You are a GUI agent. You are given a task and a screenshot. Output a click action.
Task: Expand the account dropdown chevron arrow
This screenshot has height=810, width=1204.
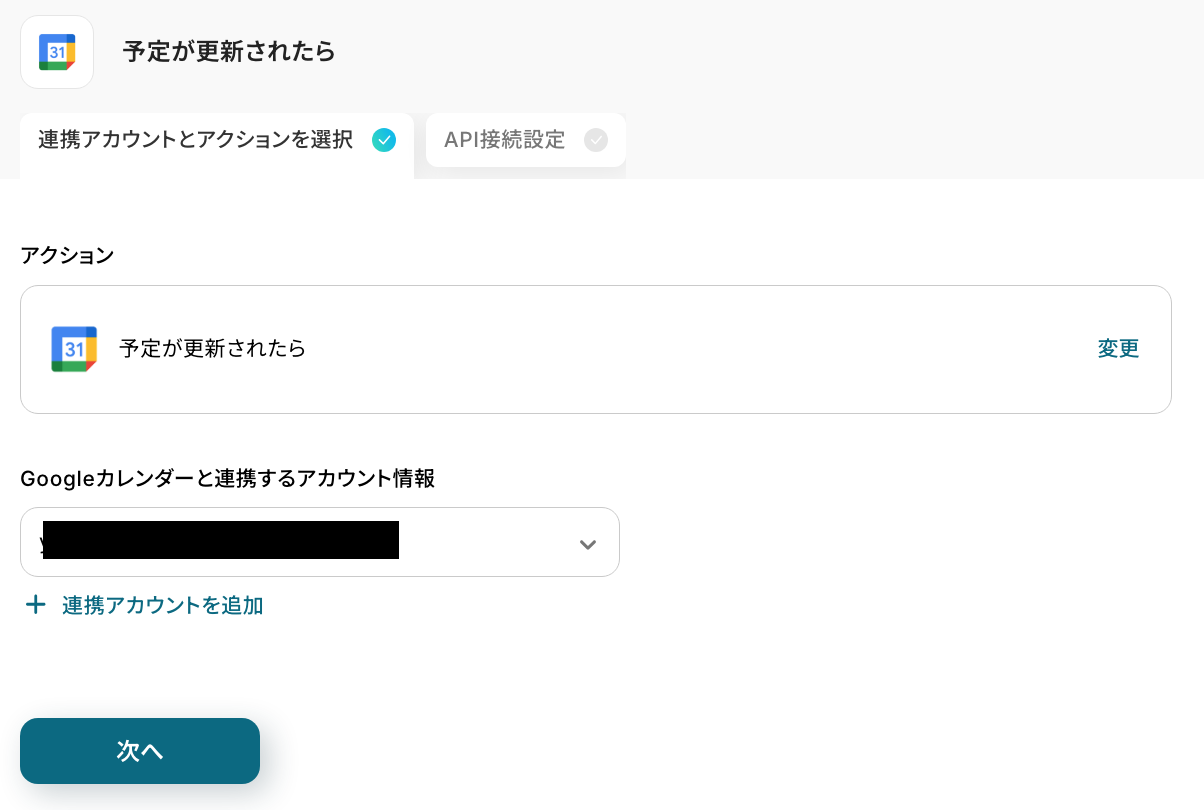(x=588, y=544)
